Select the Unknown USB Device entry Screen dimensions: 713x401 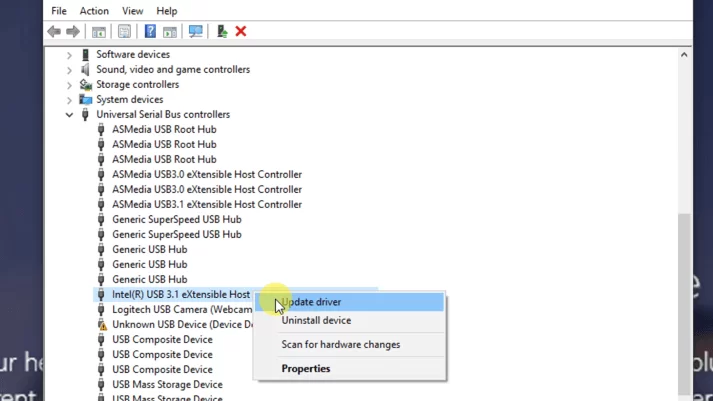pos(183,325)
